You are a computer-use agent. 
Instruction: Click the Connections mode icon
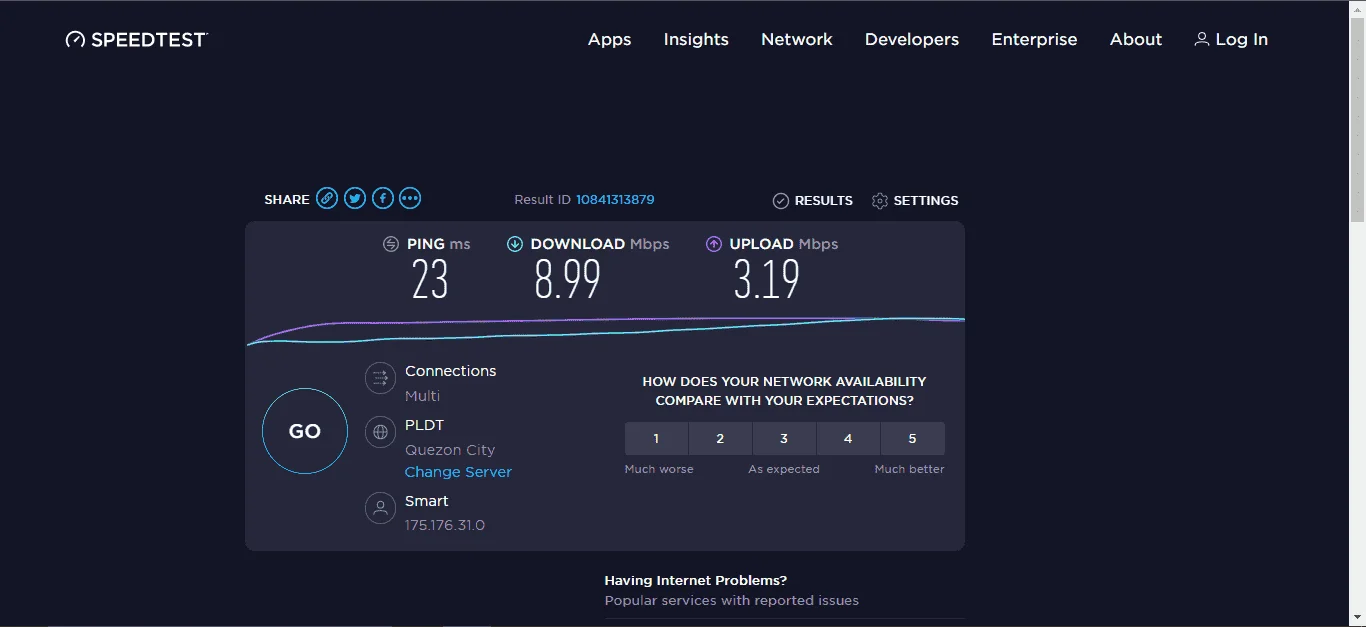[380, 378]
